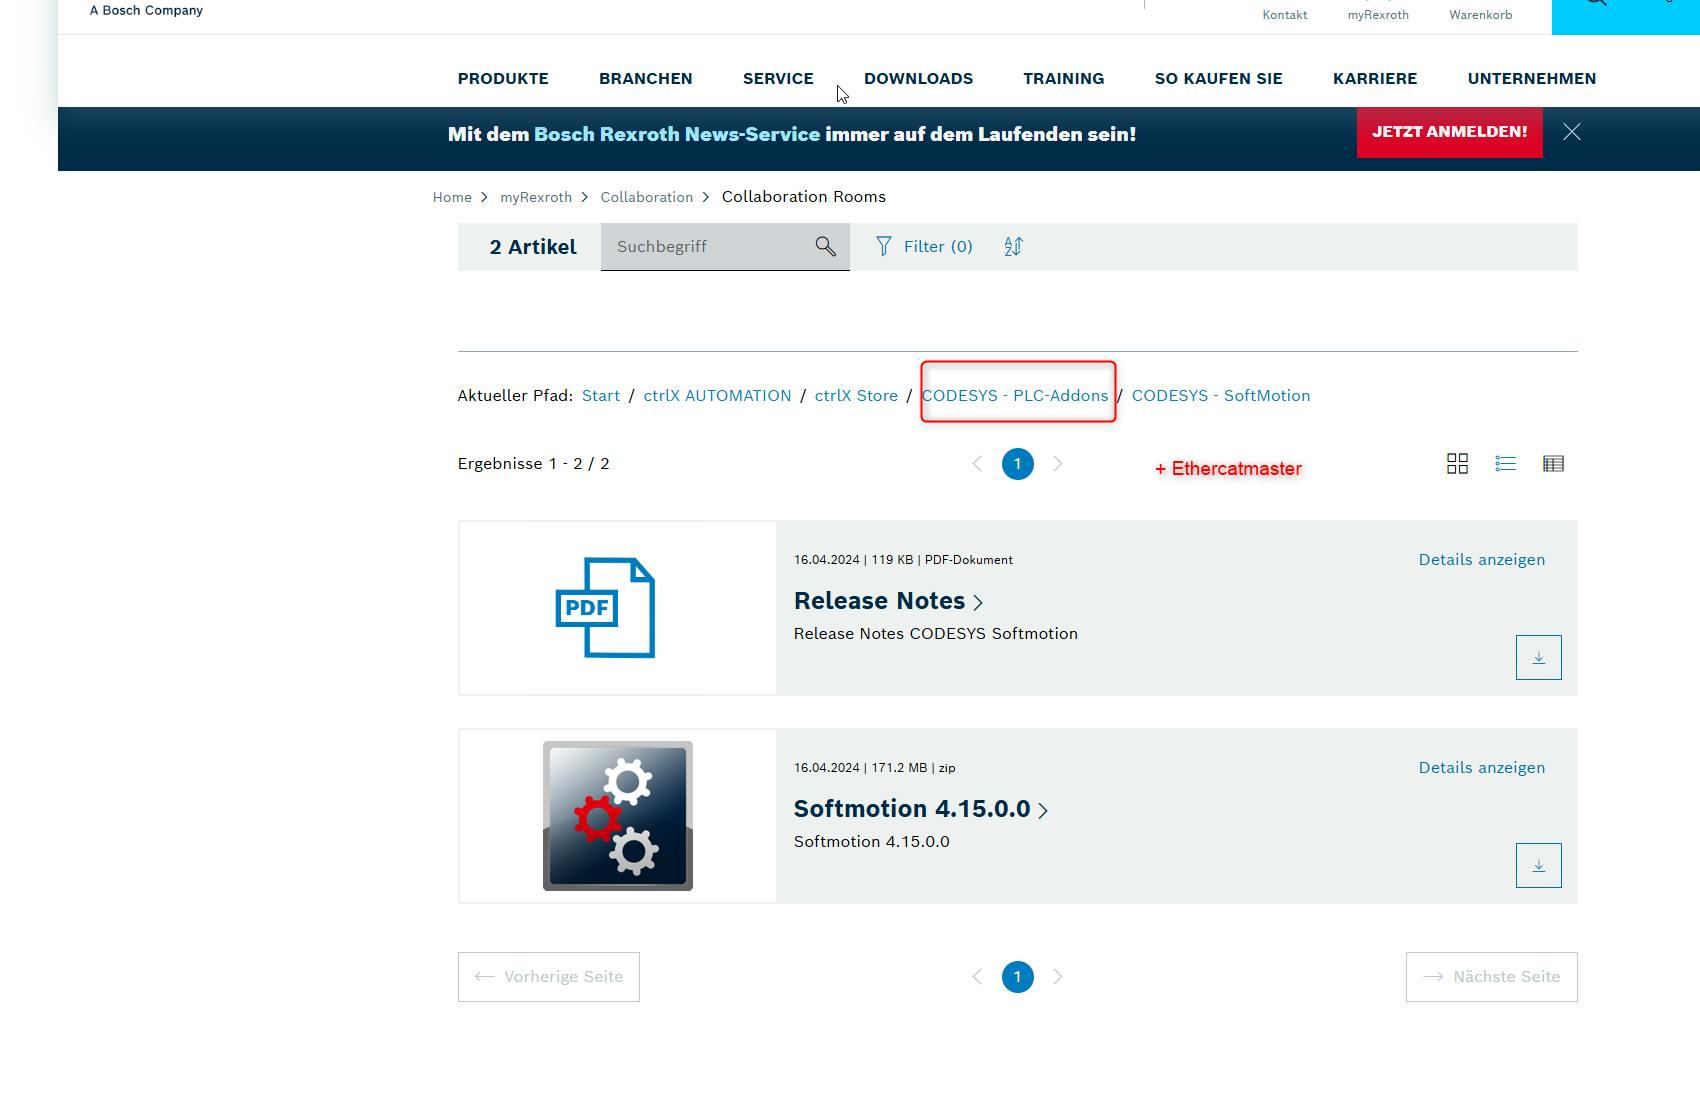Image resolution: width=1700 pixels, height=1106 pixels.
Task: Click bottom pagination previous arrow
Action: tap(977, 977)
